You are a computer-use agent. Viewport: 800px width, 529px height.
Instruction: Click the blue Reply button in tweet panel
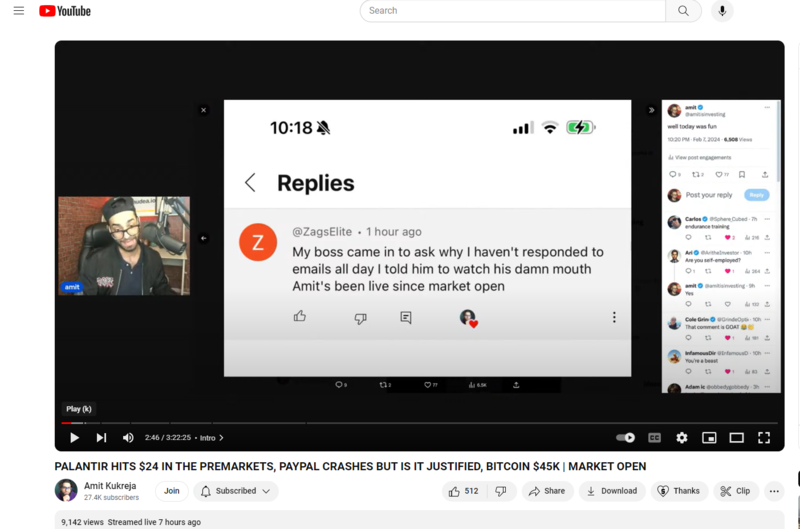pos(757,195)
